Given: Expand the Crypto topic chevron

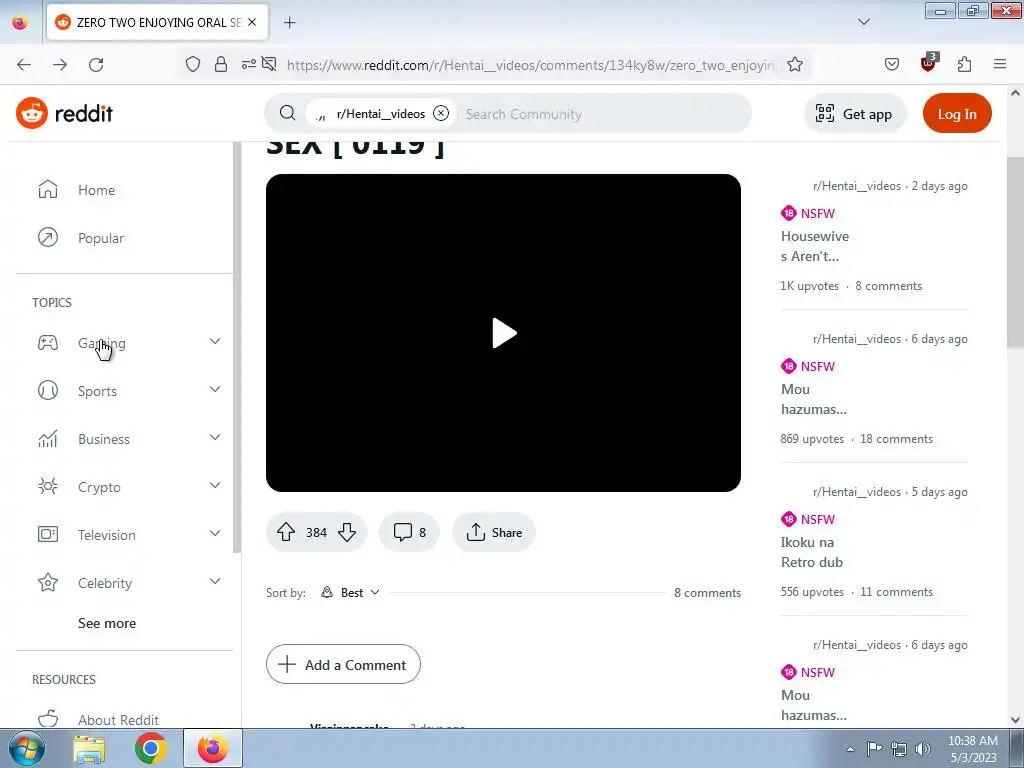Looking at the screenshot, I should [x=215, y=486].
